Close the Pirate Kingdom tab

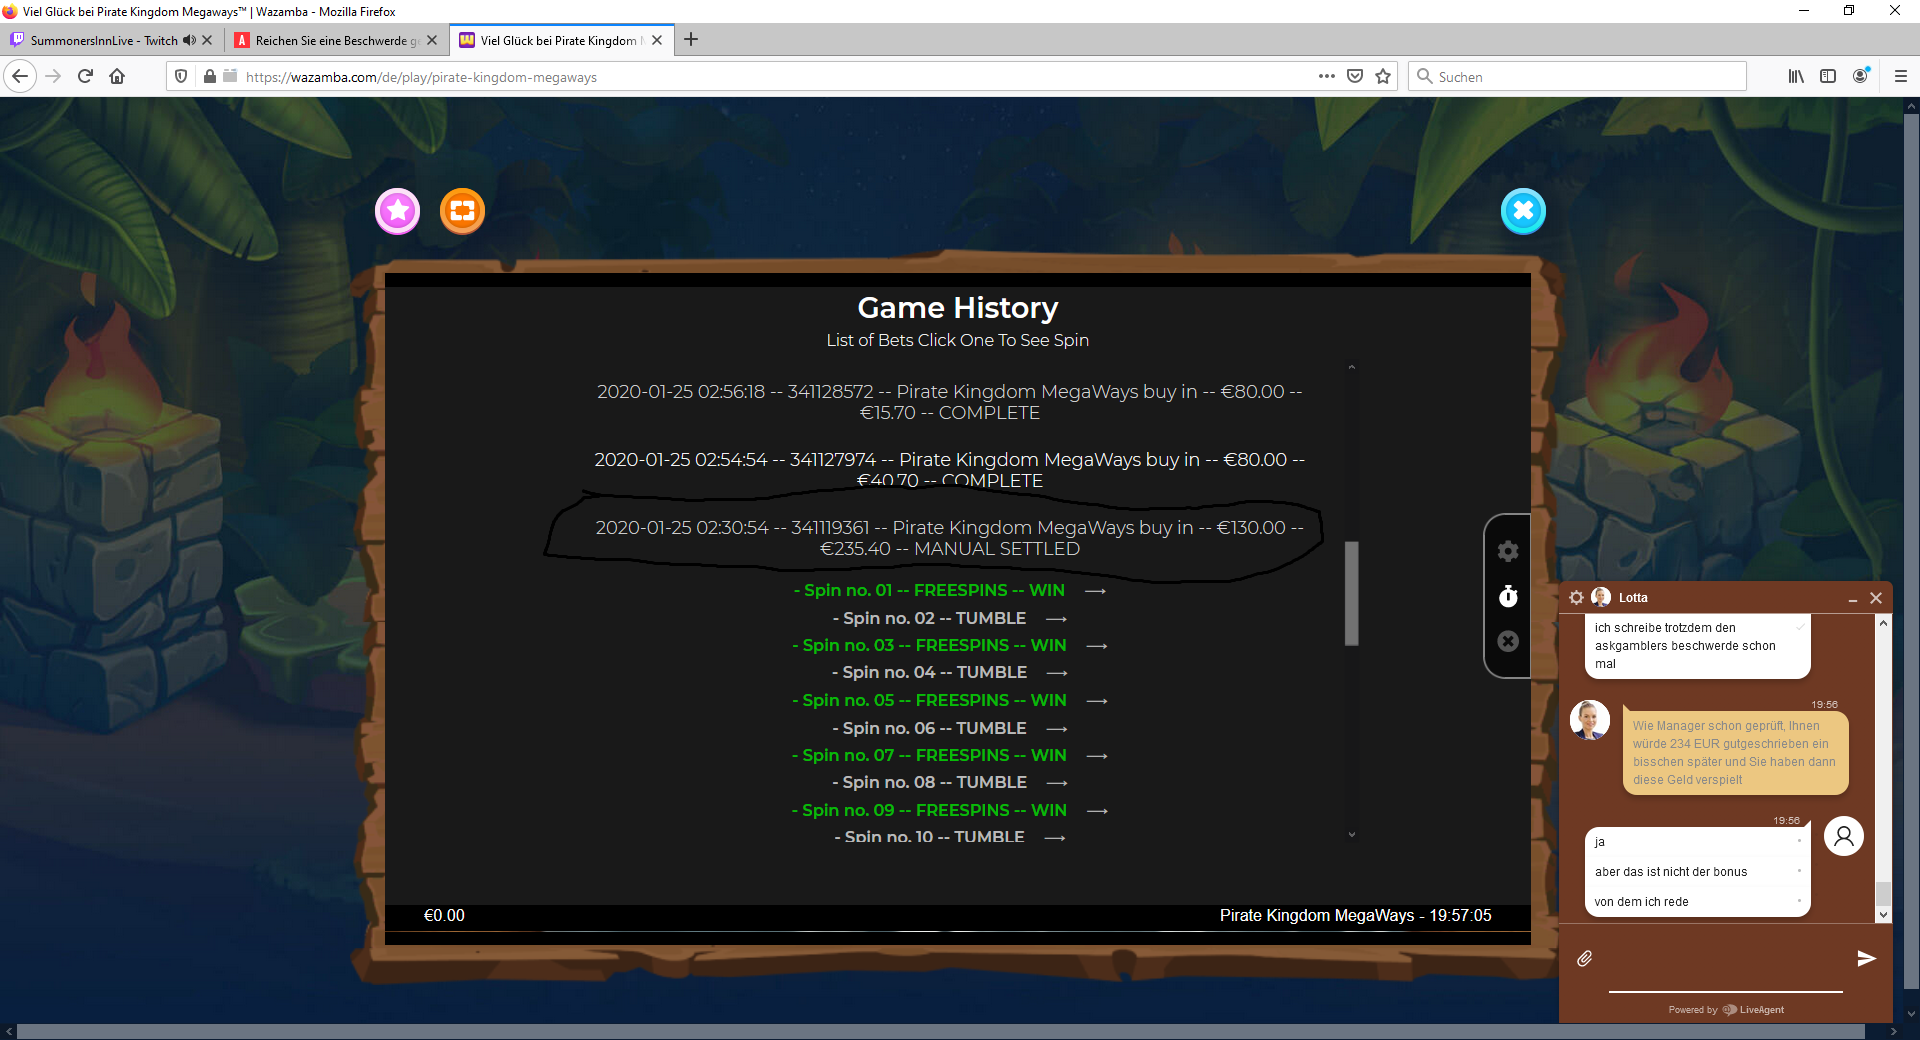[x=657, y=40]
